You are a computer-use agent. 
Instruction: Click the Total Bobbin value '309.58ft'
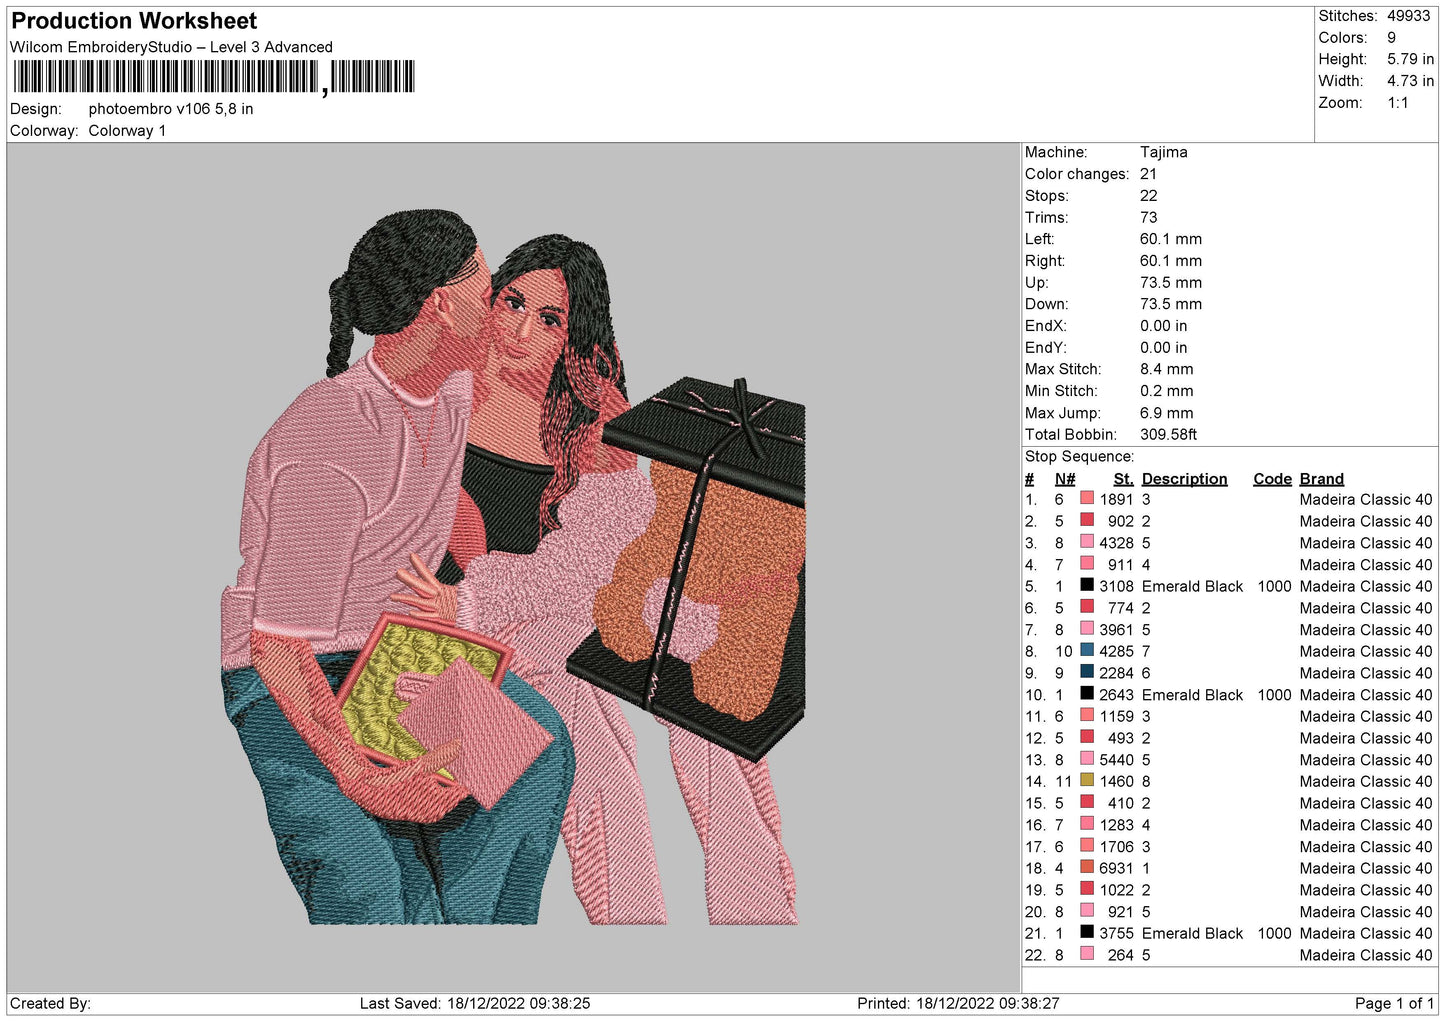(1169, 434)
